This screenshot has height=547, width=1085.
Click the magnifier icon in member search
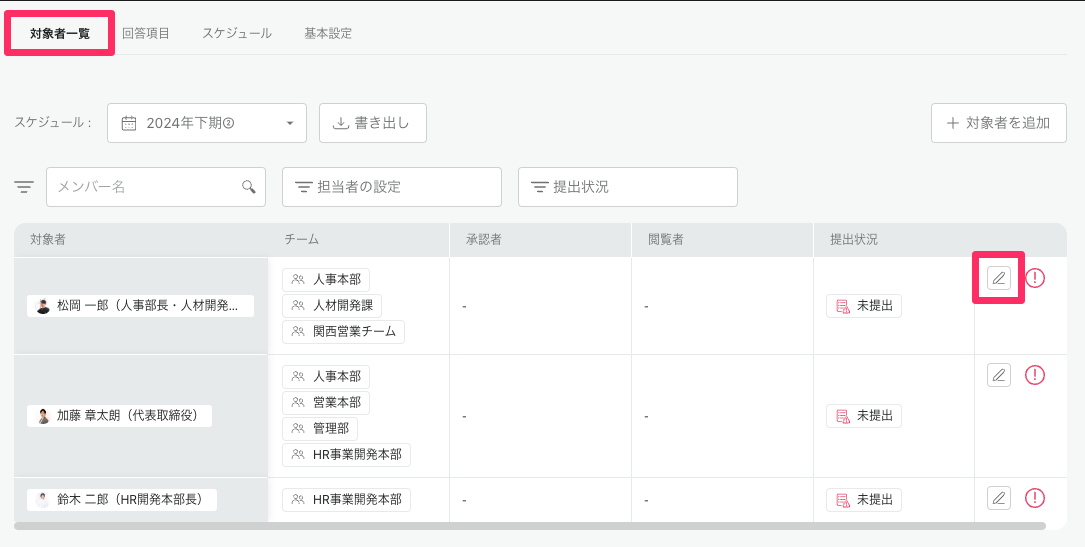[x=249, y=187]
